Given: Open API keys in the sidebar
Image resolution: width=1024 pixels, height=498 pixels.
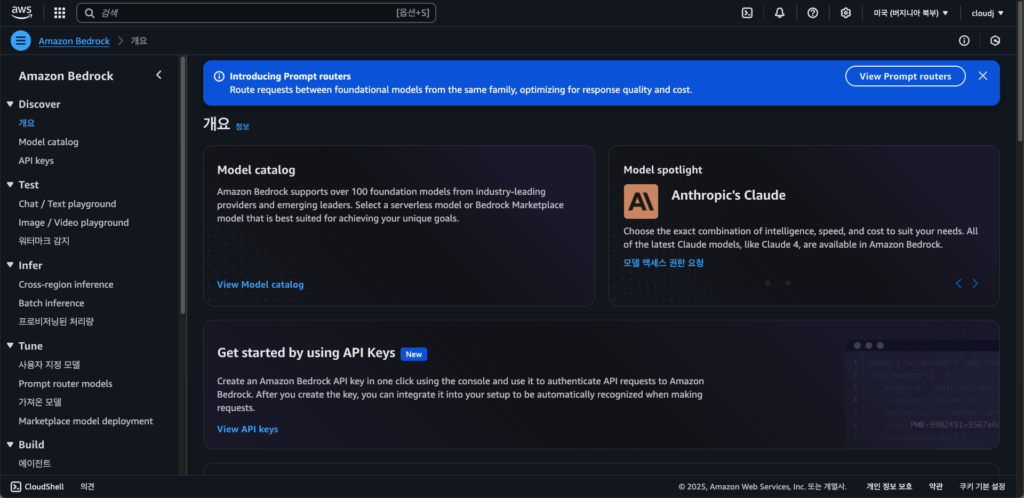Looking at the screenshot, I should point(36,160).
